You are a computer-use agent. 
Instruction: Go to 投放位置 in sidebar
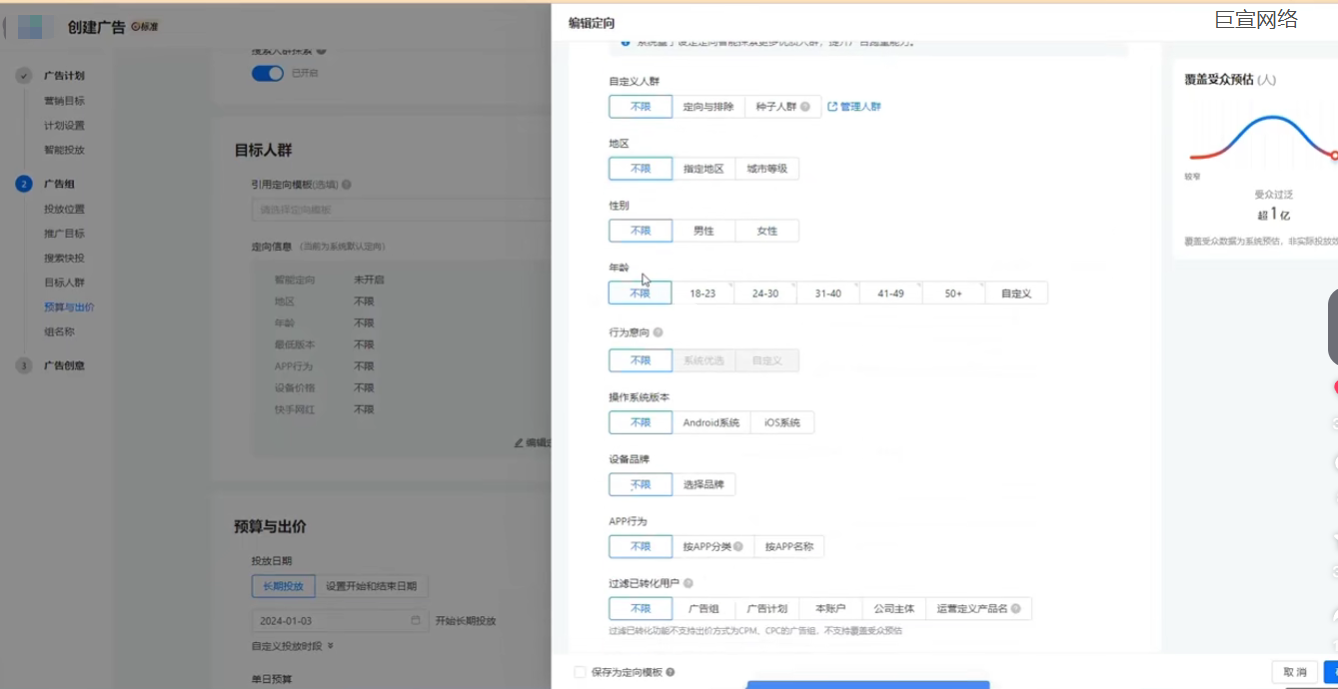click(x=64, y=209)
